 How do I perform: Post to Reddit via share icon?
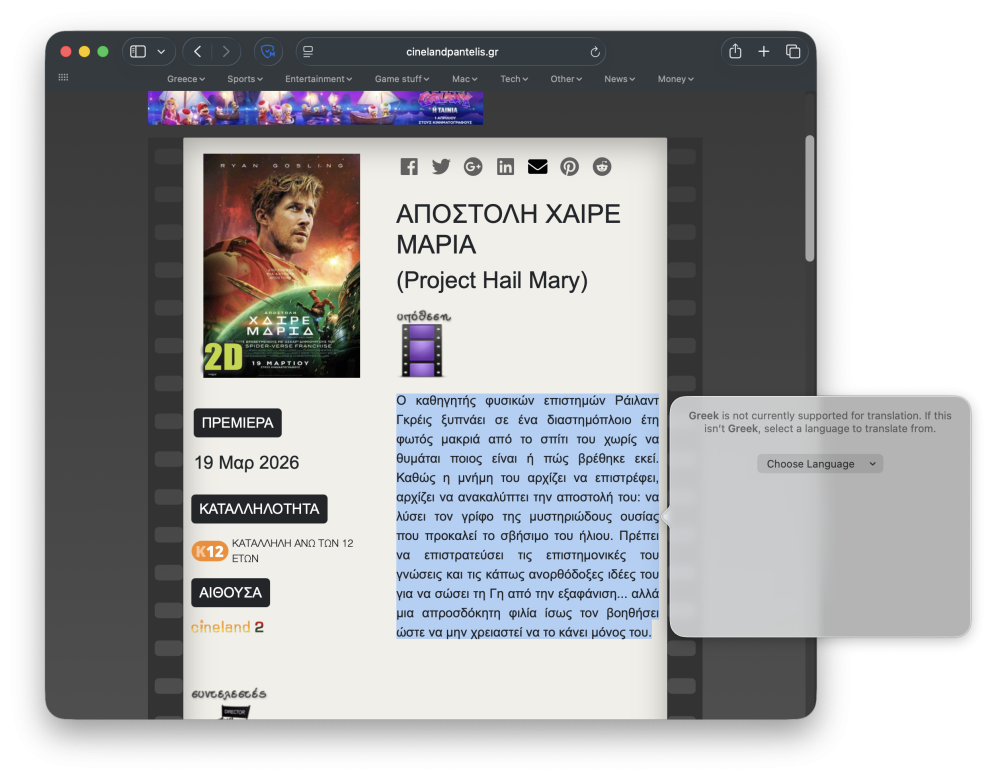601,167
